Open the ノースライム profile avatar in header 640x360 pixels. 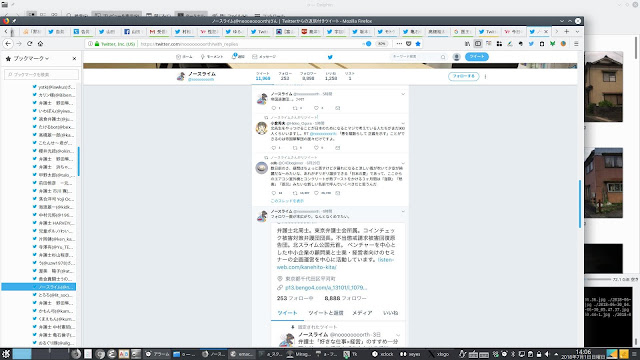181,76
